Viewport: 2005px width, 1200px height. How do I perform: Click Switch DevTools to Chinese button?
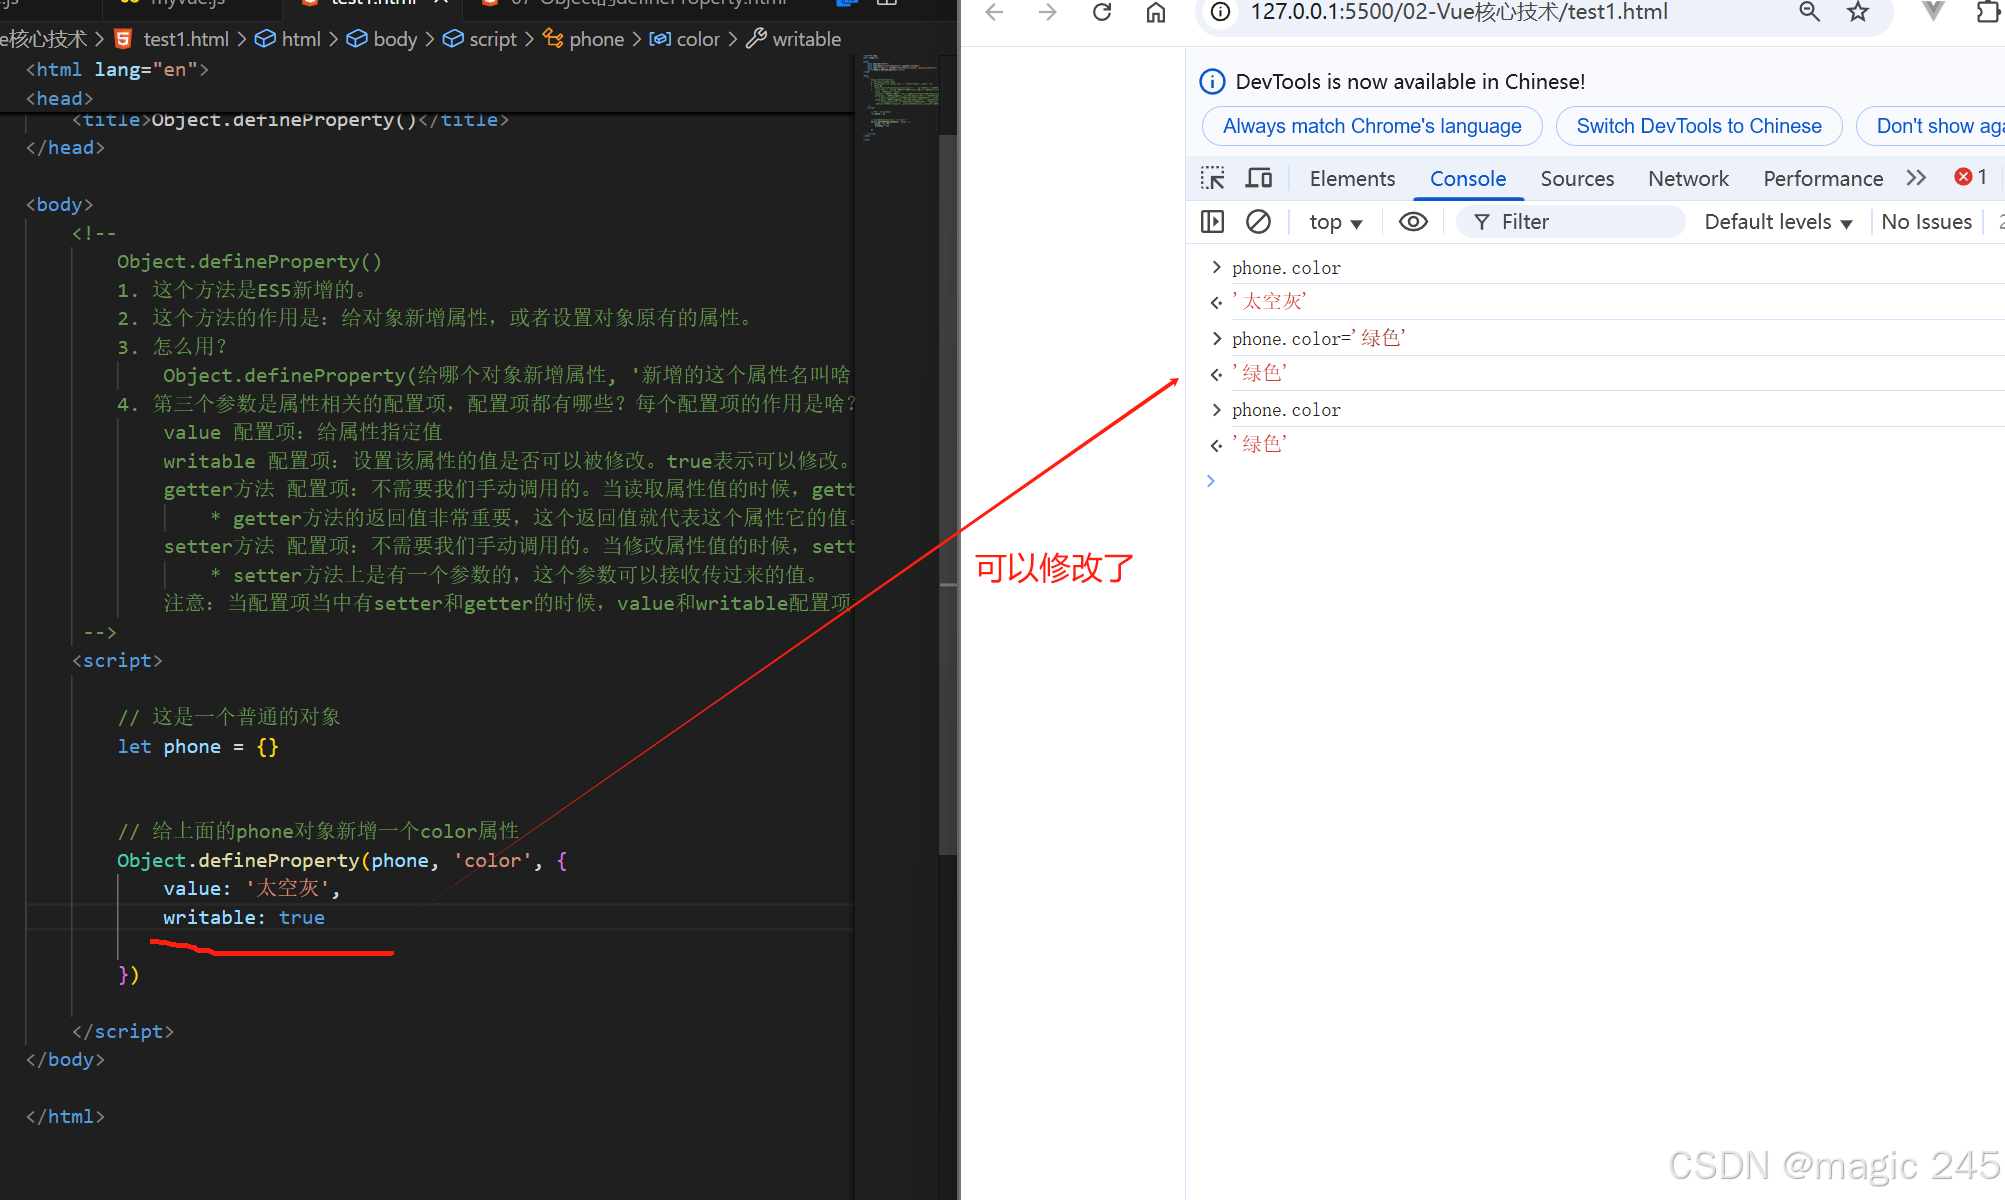coord(1698,126)
